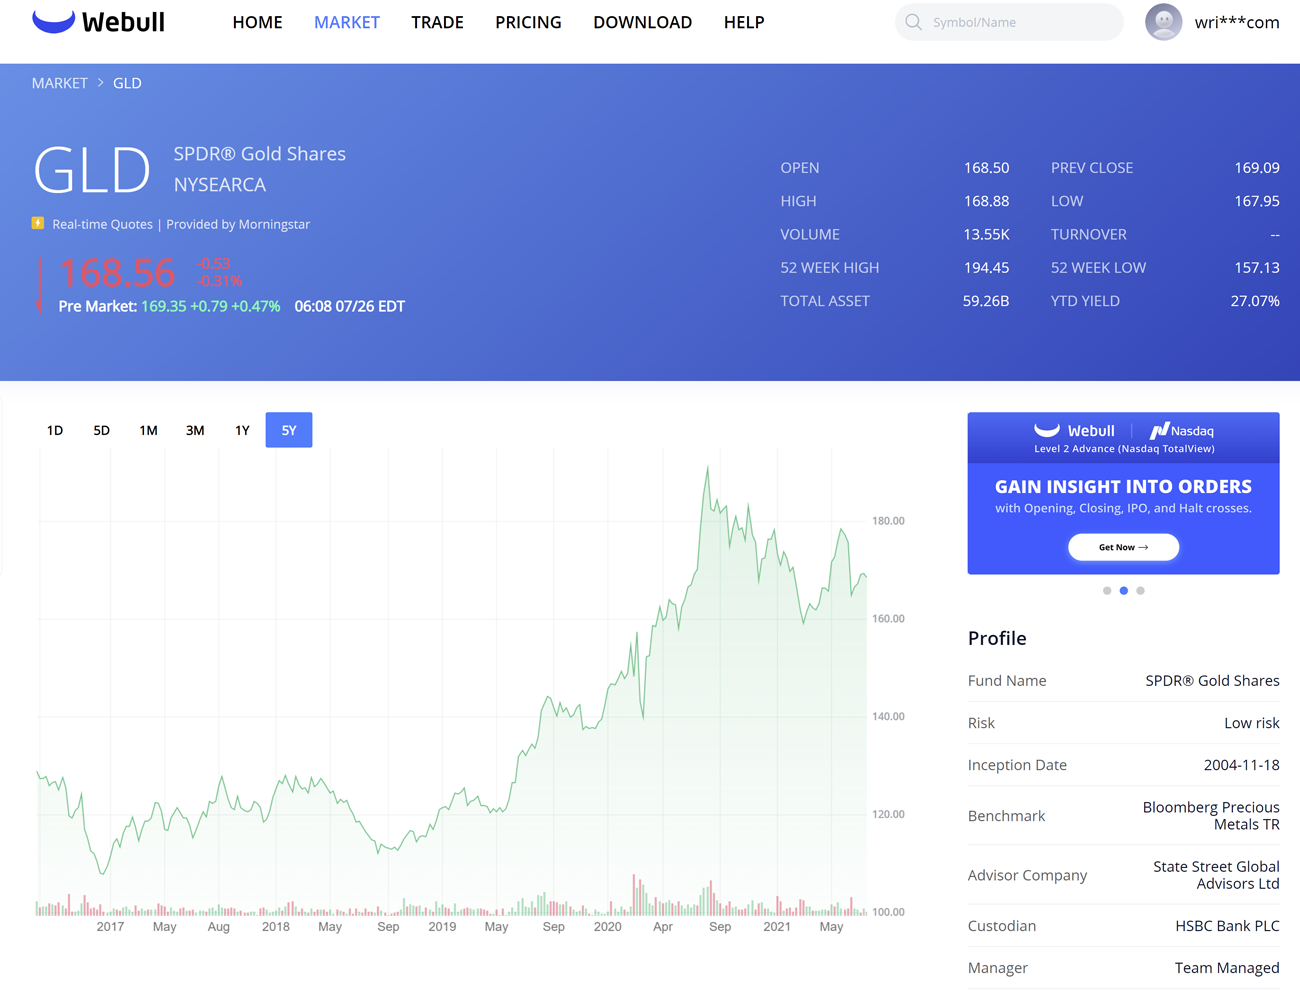
Task: Click the Risk value Low risk
Action: coord(1252,723)
